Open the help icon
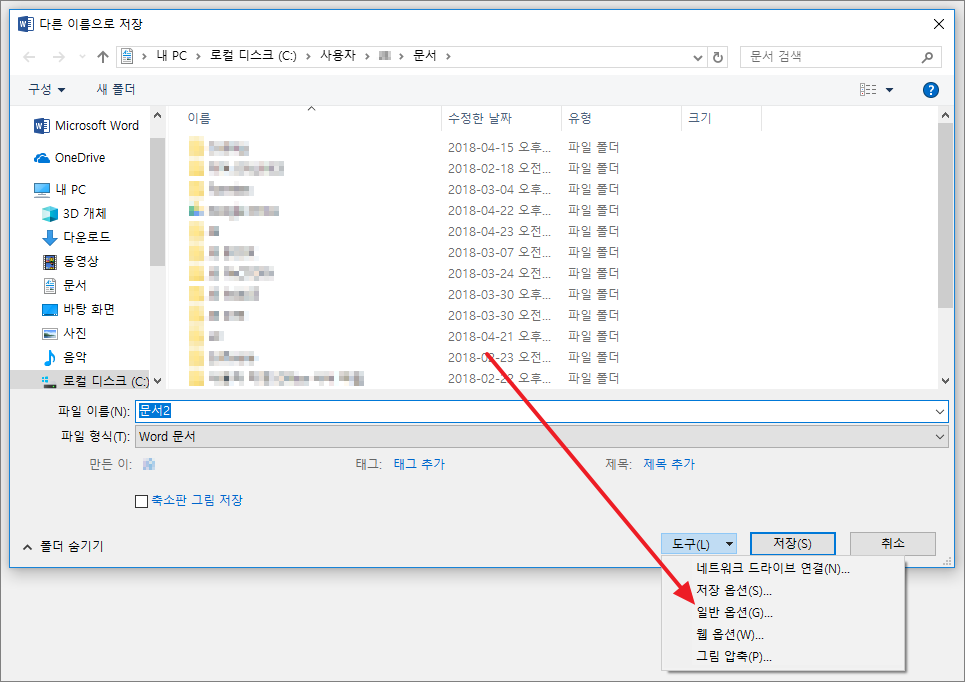The height and width of the screenshot is (682, 965). point(931,90)
